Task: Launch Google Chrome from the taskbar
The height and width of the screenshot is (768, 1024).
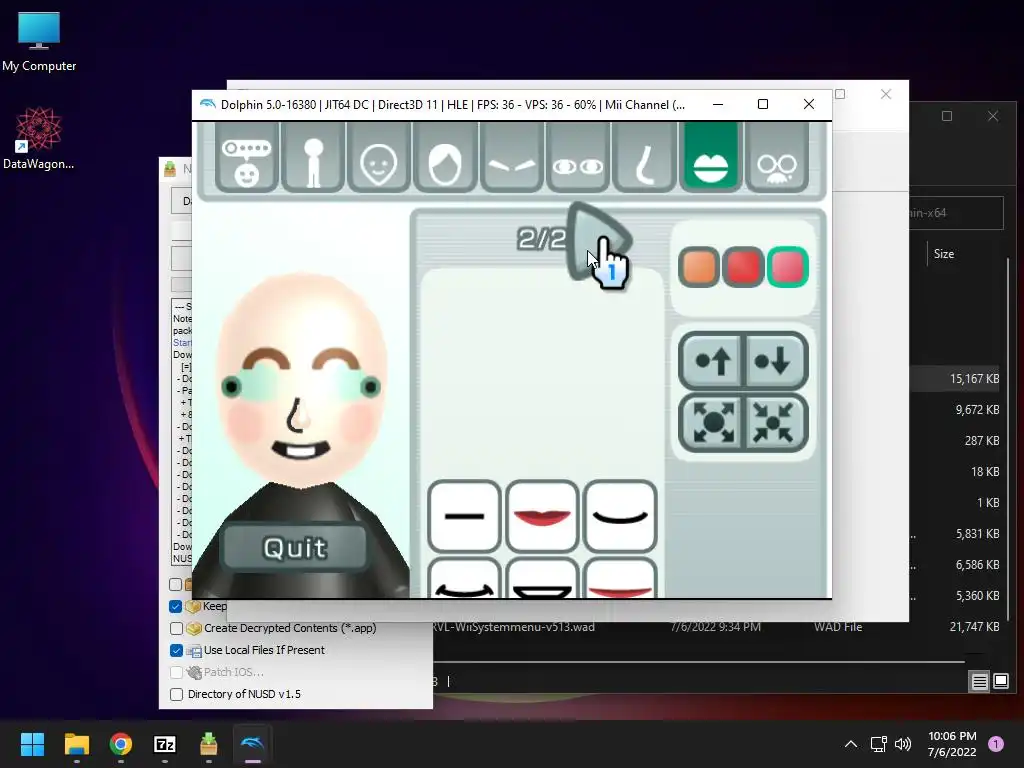Action: [121, 744]
